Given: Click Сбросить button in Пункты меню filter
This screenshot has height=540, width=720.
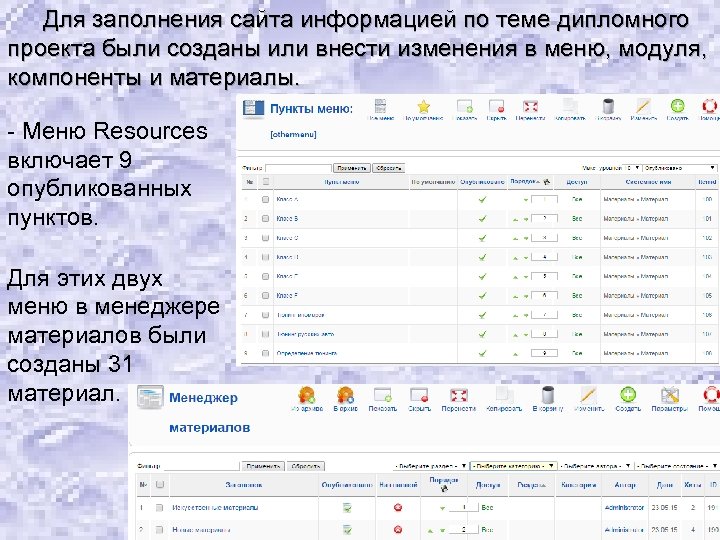Looking at the screenshot, I should (x=388, y=168).
